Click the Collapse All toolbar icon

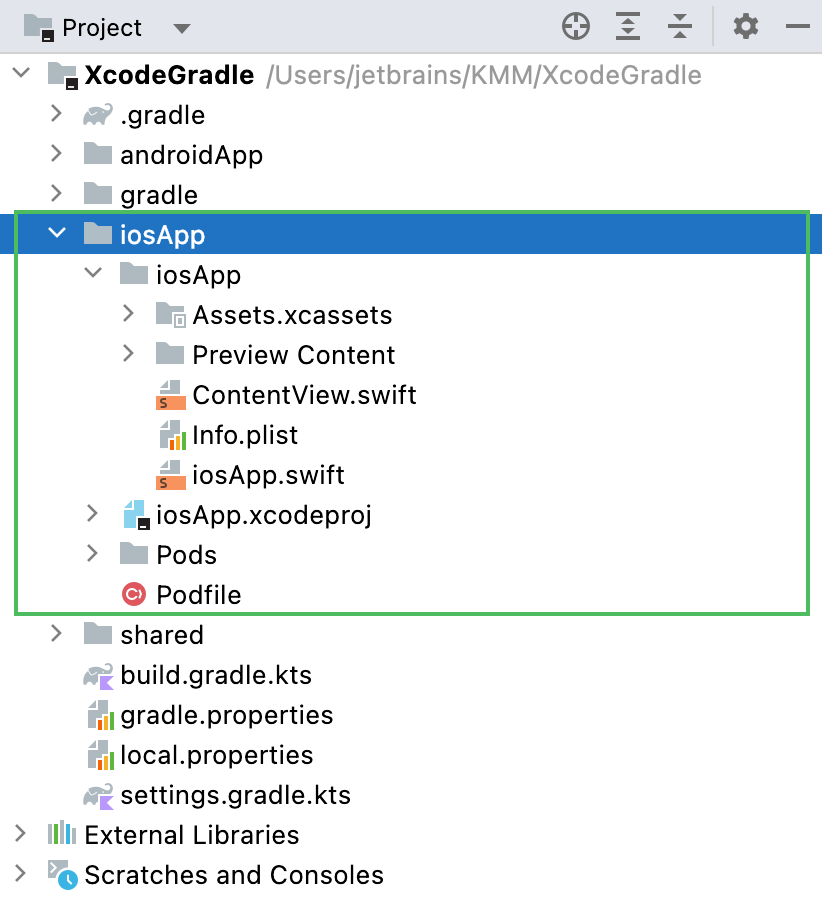(680, 27)
